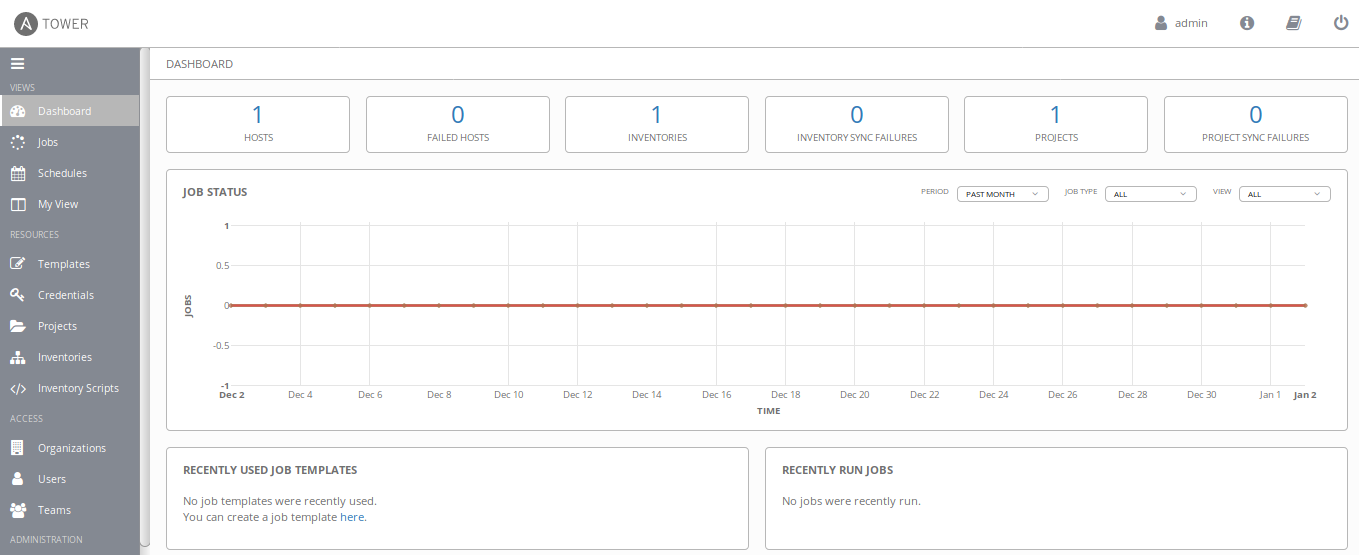Click the Project Sync Failures tile
Image resolution: width=1359 pixels, height=555 pixels.
(1255, 124)
